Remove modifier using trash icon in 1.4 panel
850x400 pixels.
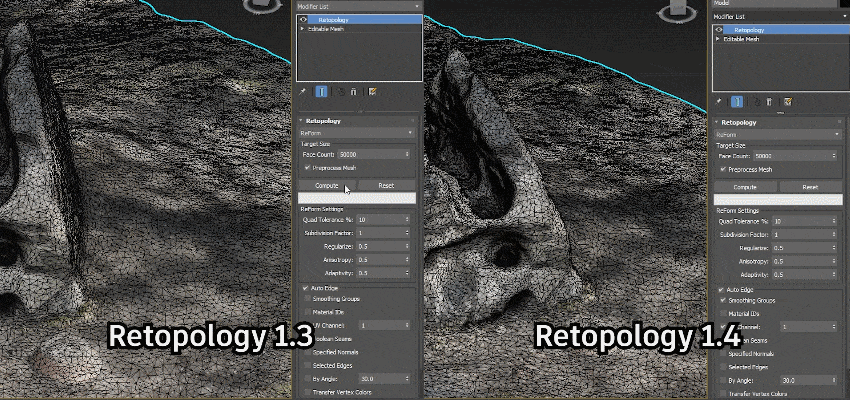click(x=769, y=102)
